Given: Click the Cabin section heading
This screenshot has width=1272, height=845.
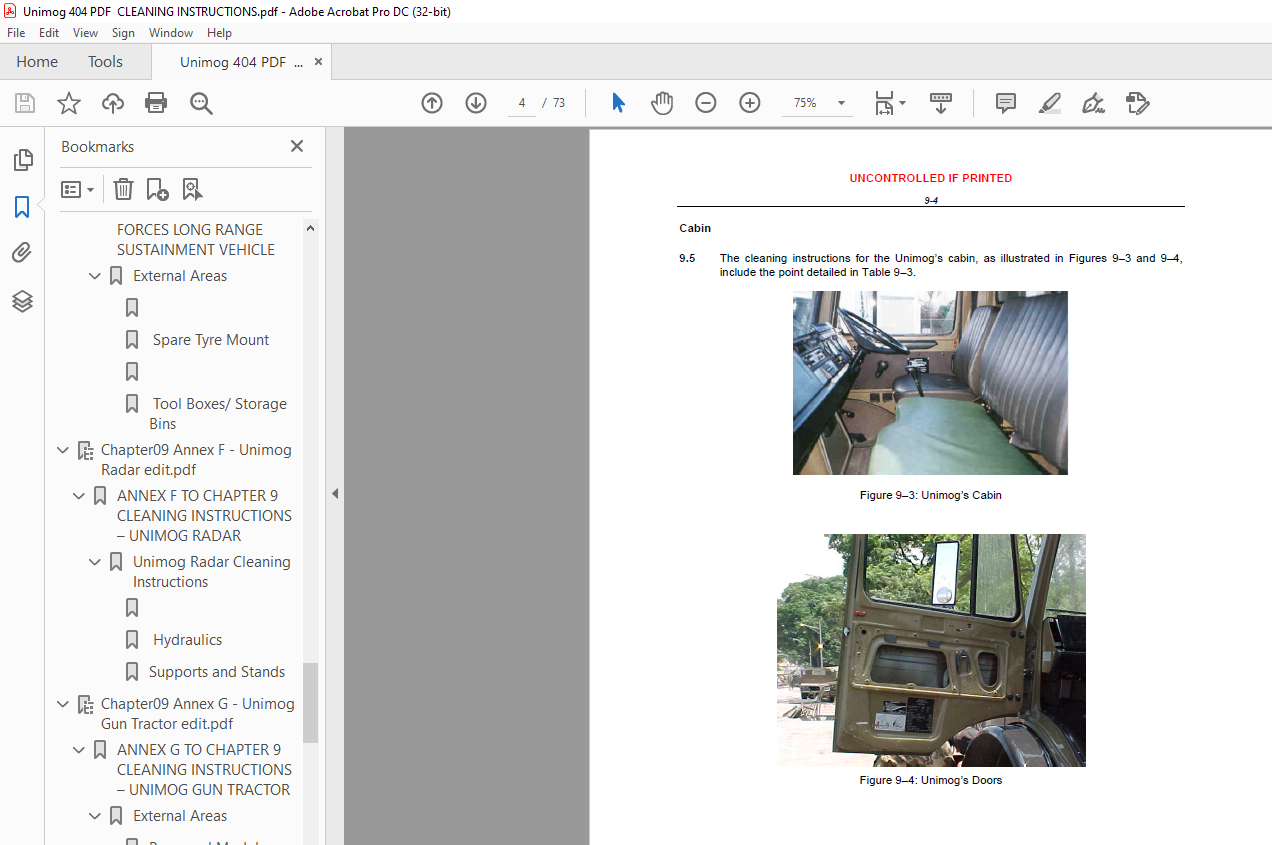Looking at the screenshot, I should tap(695, 228).
